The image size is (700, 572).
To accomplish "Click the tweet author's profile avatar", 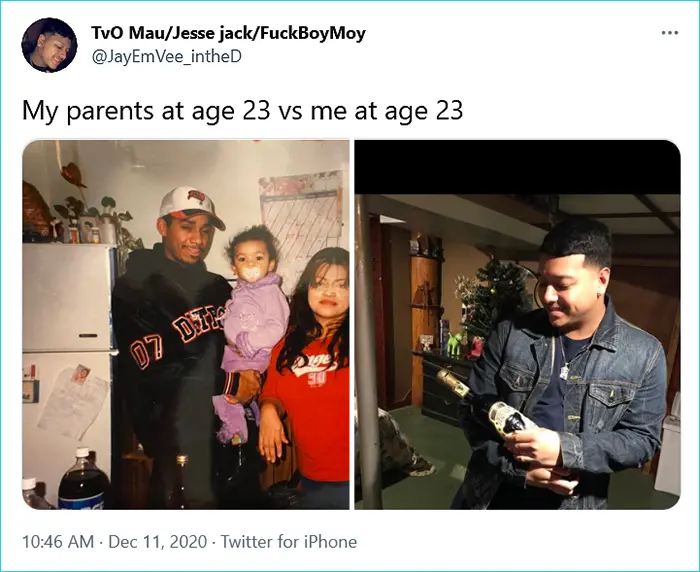I will [49, 45].
